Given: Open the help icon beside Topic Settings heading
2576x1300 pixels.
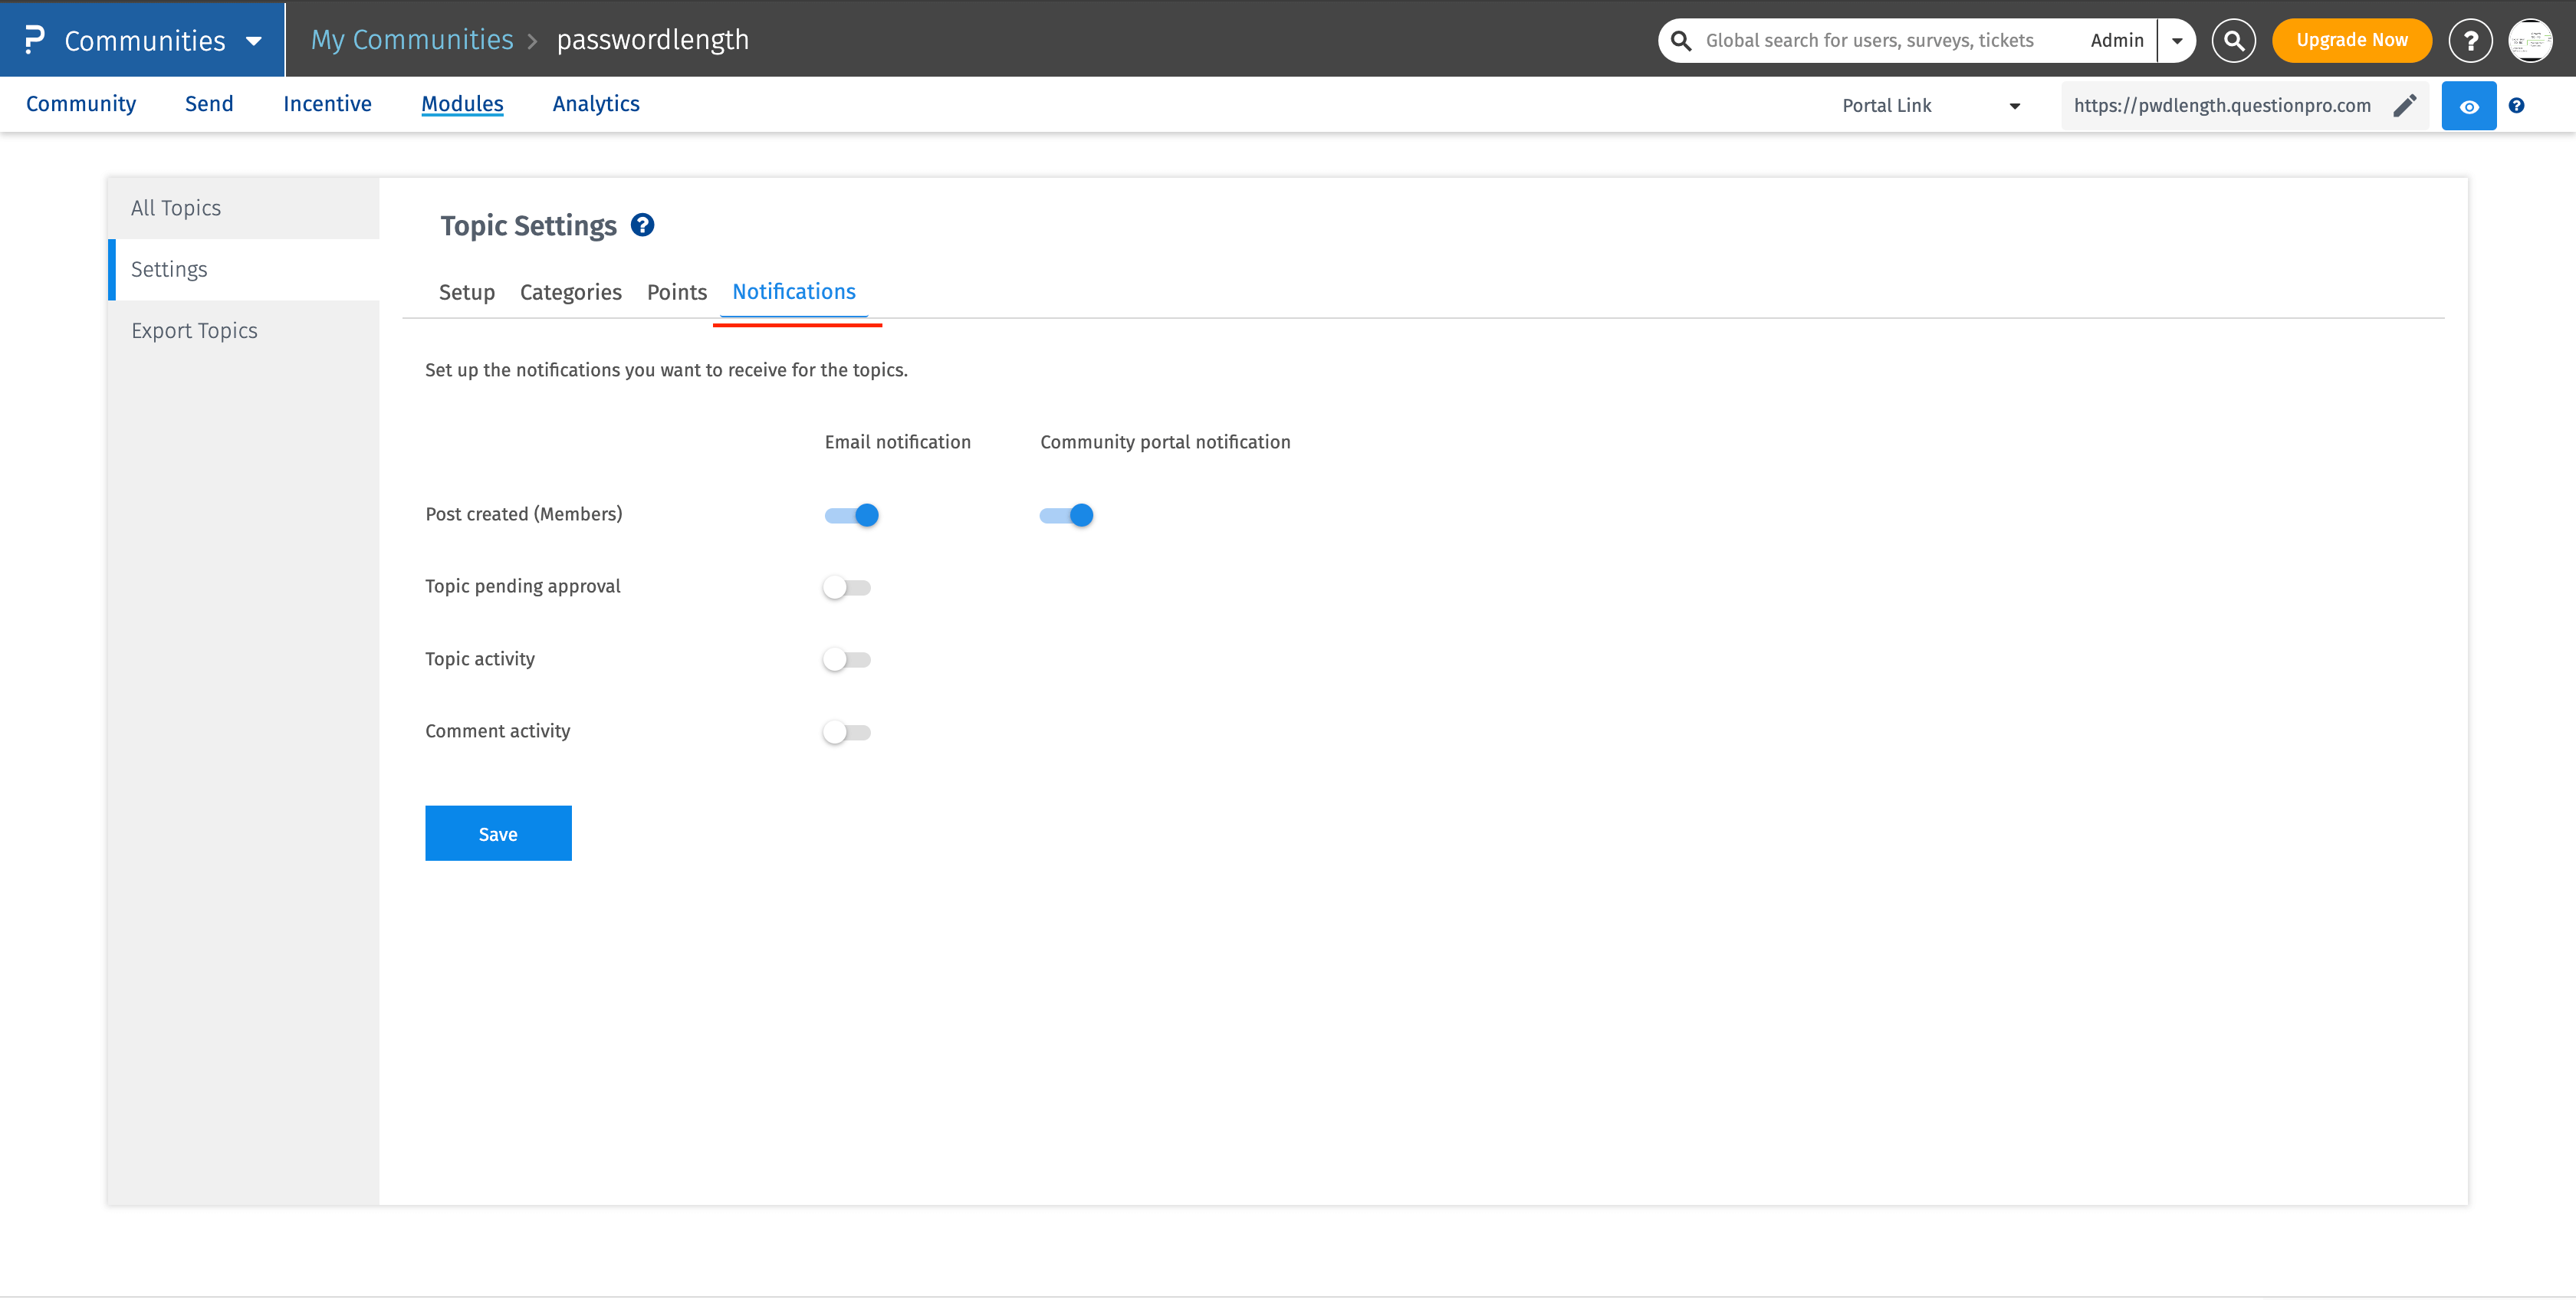Looking at the screenshot, I should tap(642, 225).
